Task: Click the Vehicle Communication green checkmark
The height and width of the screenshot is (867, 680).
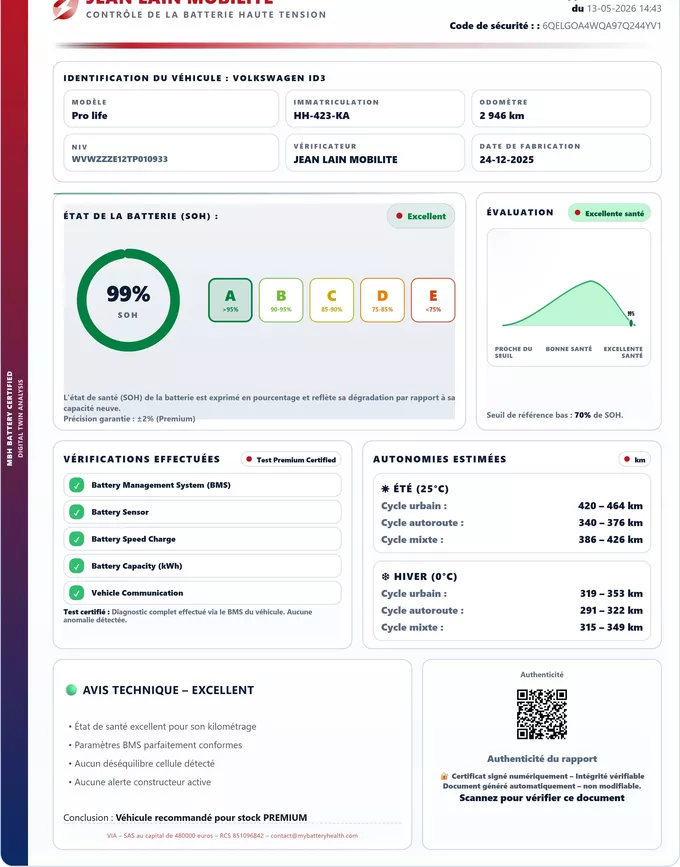Action: click(77, 593)
